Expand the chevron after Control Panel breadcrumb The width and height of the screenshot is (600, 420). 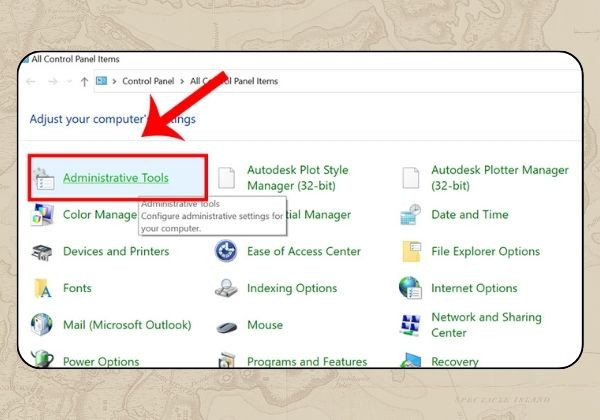point(182,81)
